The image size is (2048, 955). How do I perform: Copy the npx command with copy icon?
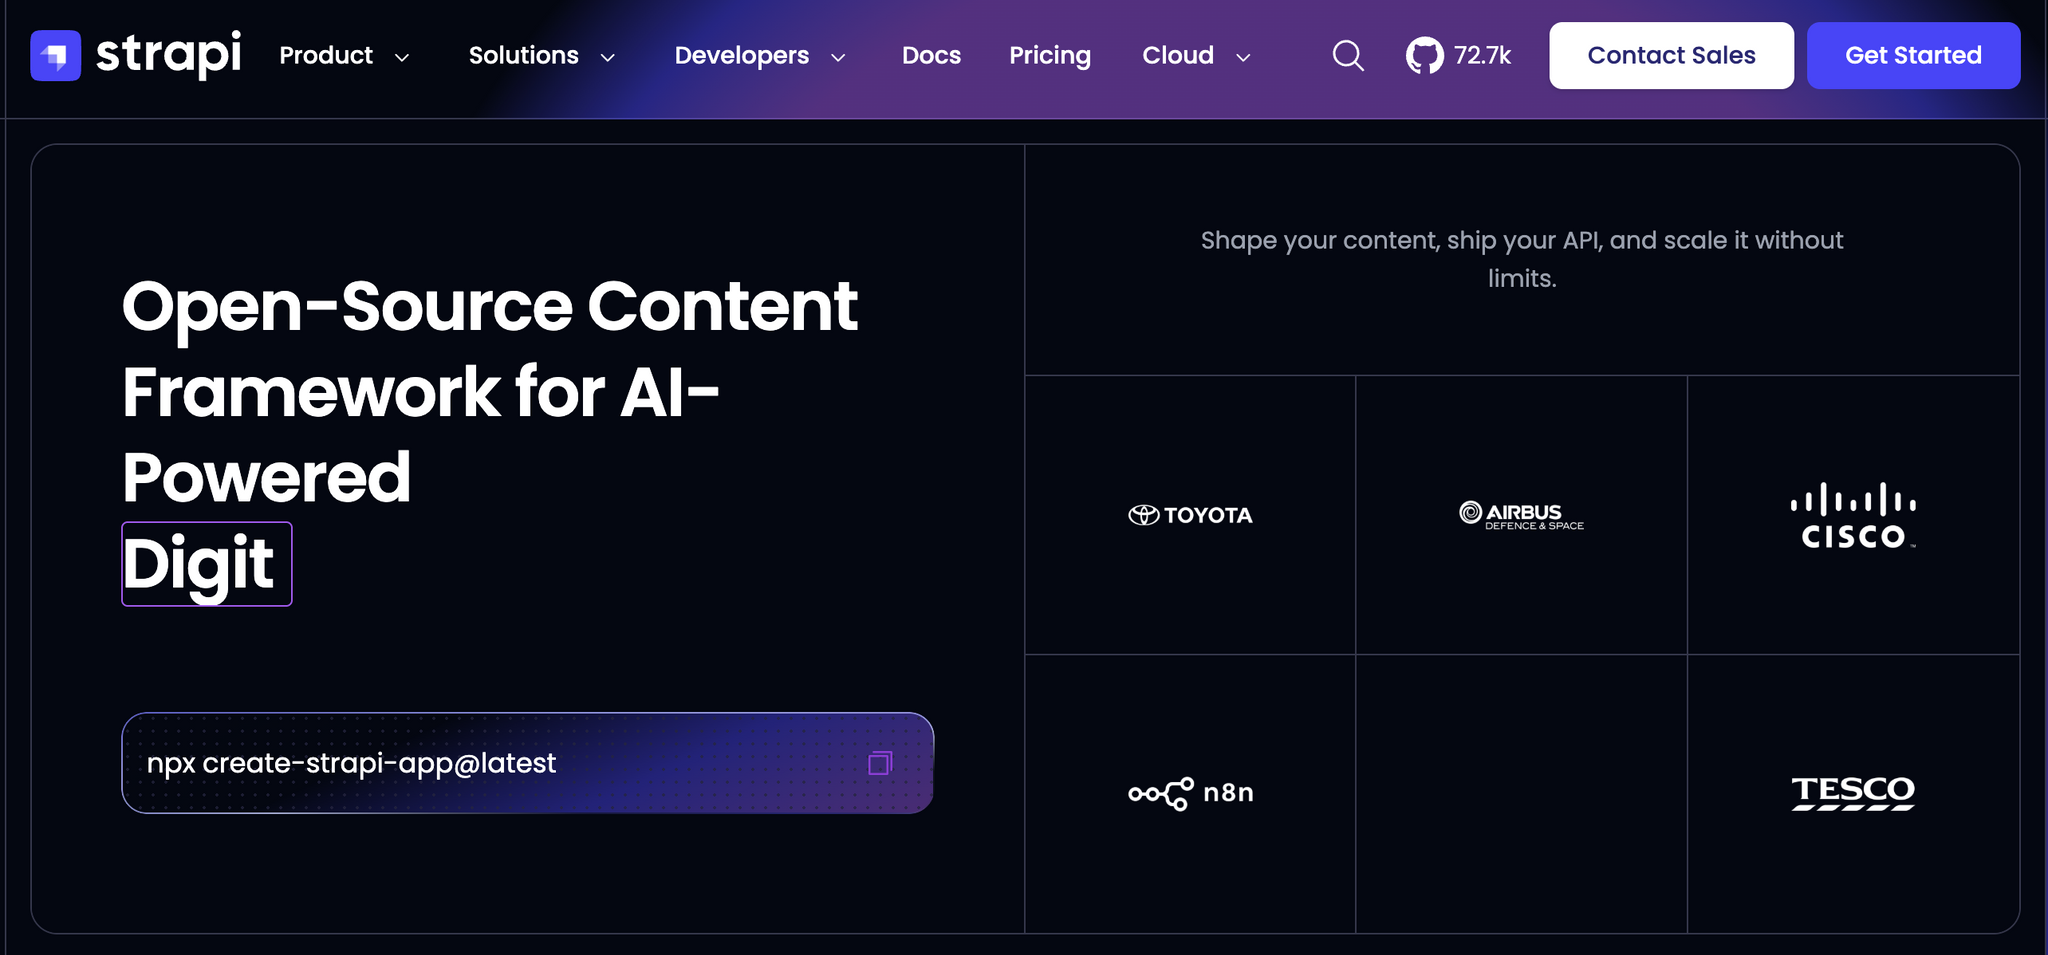pyautogui.click(x=880, y=763)
